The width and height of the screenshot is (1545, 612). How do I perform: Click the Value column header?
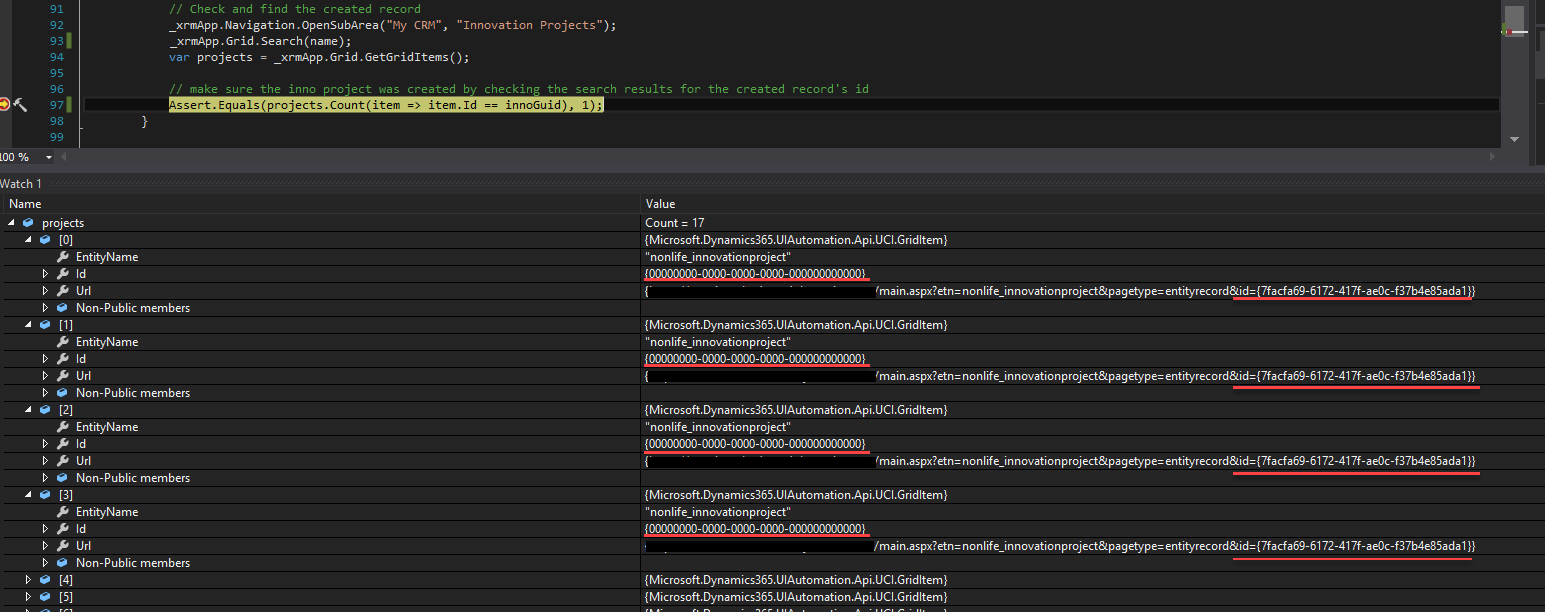pyautogui.click(x=660, y=203)
